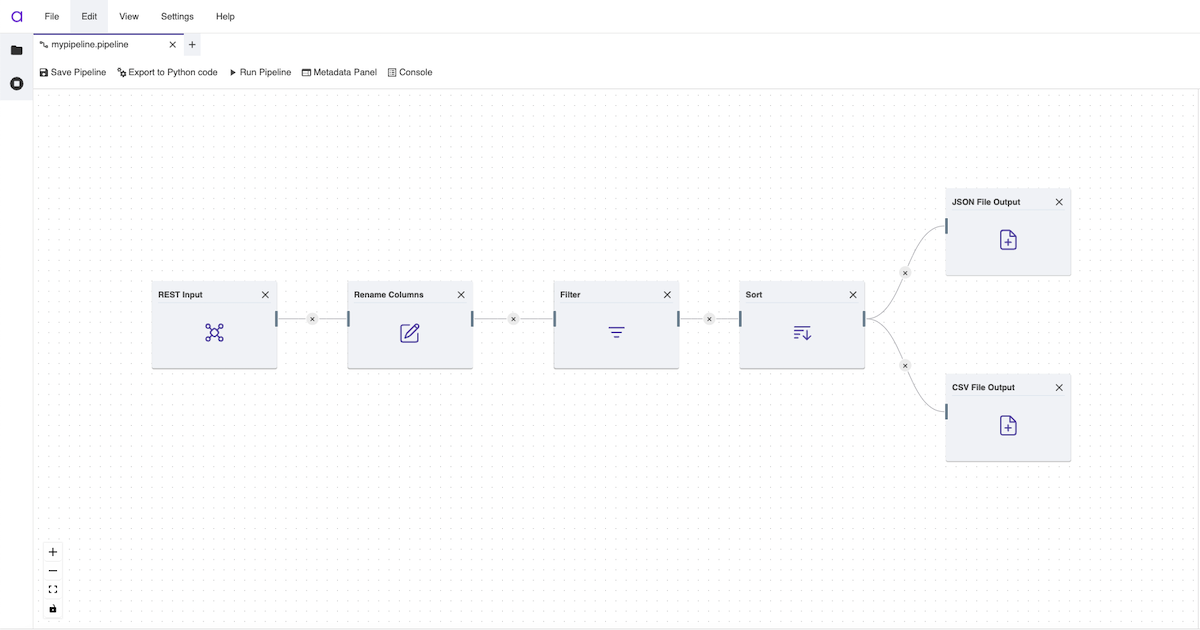The width and height of the screenshot is (1200, 630).
Task: Zoom in on the canvas
Action: click(53, 552)
